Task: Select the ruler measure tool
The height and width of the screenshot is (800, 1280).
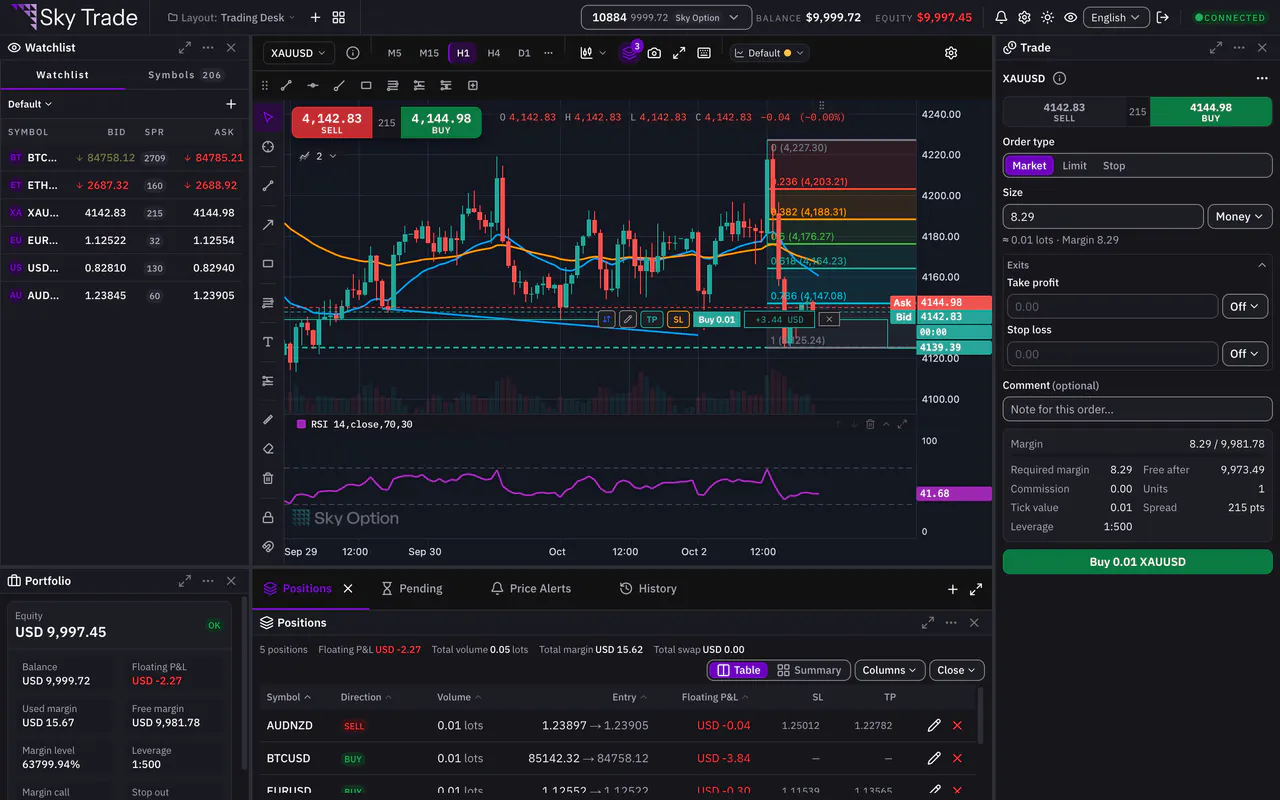Action: pos(268,420)
